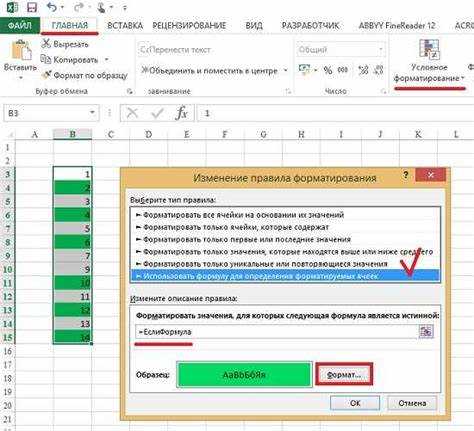This screenshot has height=431, width=474.
Task: Click the fx insert function icon
Action: [x=181, y=113]
